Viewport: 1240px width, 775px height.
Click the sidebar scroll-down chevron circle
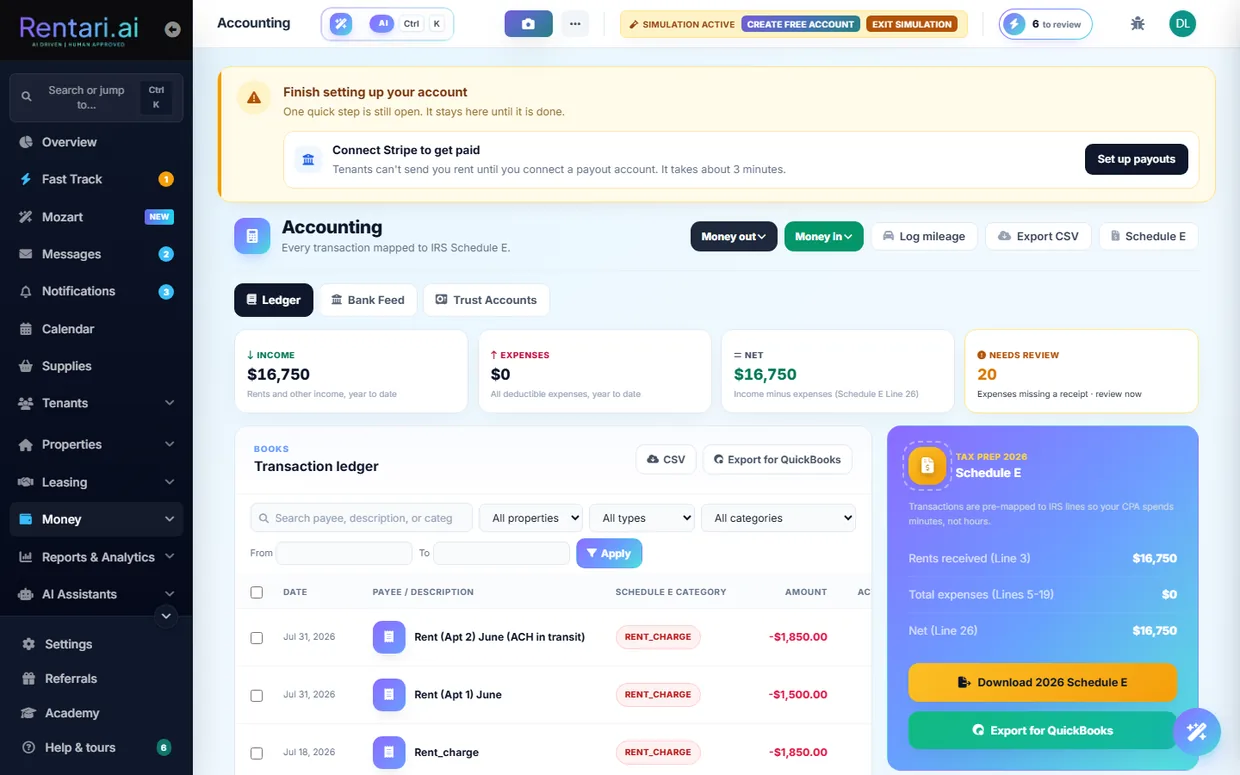pyautogui.click(x=167, y=616)
